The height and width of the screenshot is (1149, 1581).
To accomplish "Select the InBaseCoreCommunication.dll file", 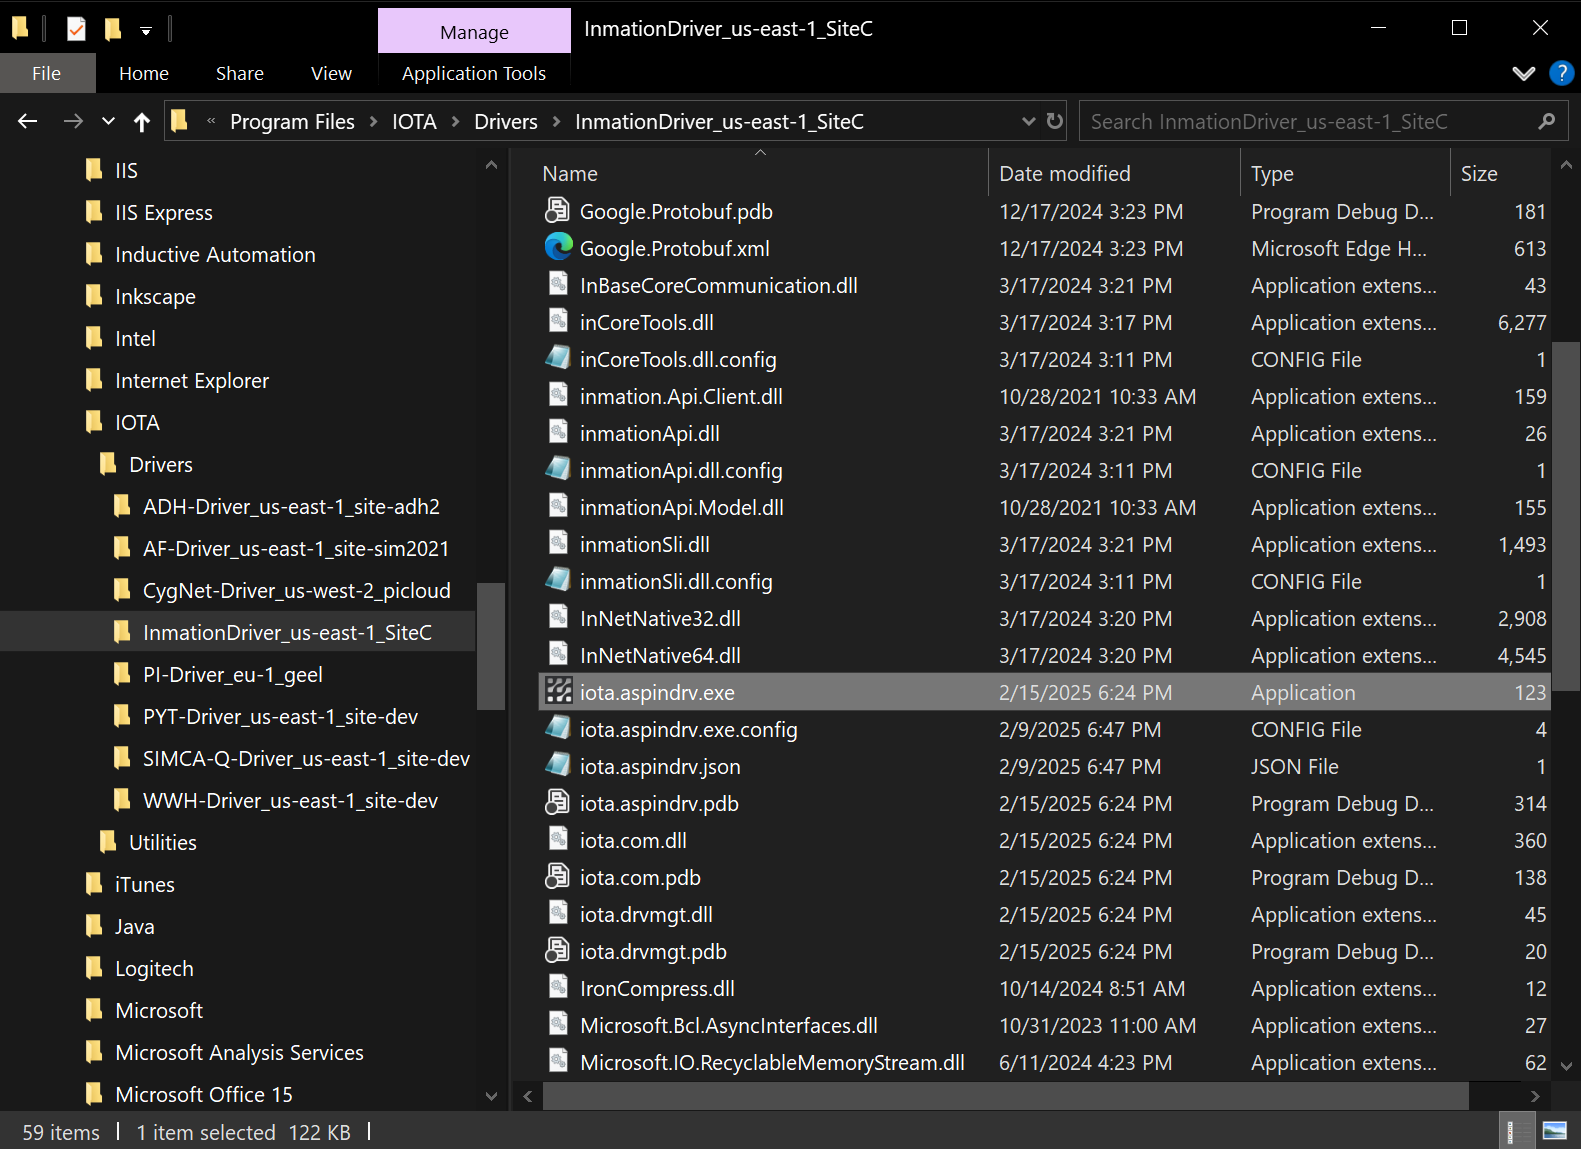I will click(x=718, y=285).
